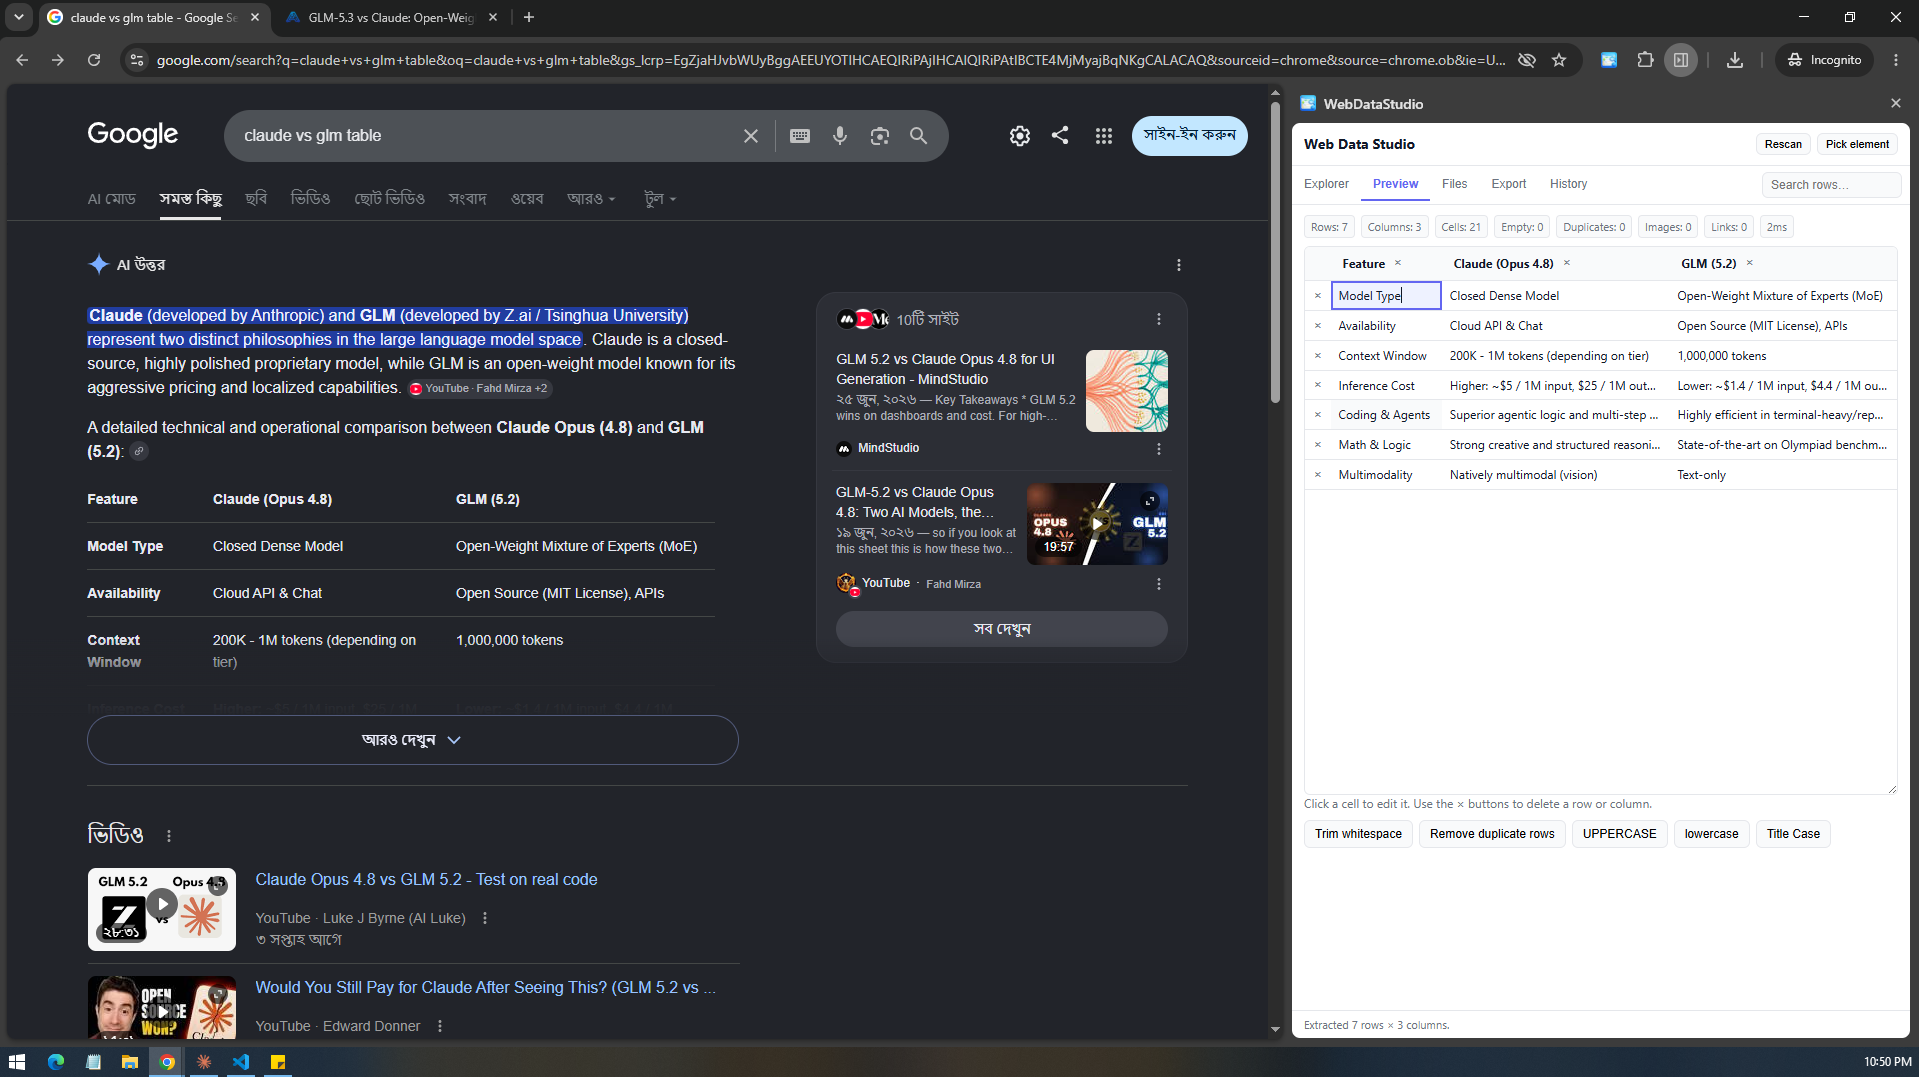The height and width of the screenshot is (1077, 1919).
Task: Open the Files tab
Action: point(1454,184)
